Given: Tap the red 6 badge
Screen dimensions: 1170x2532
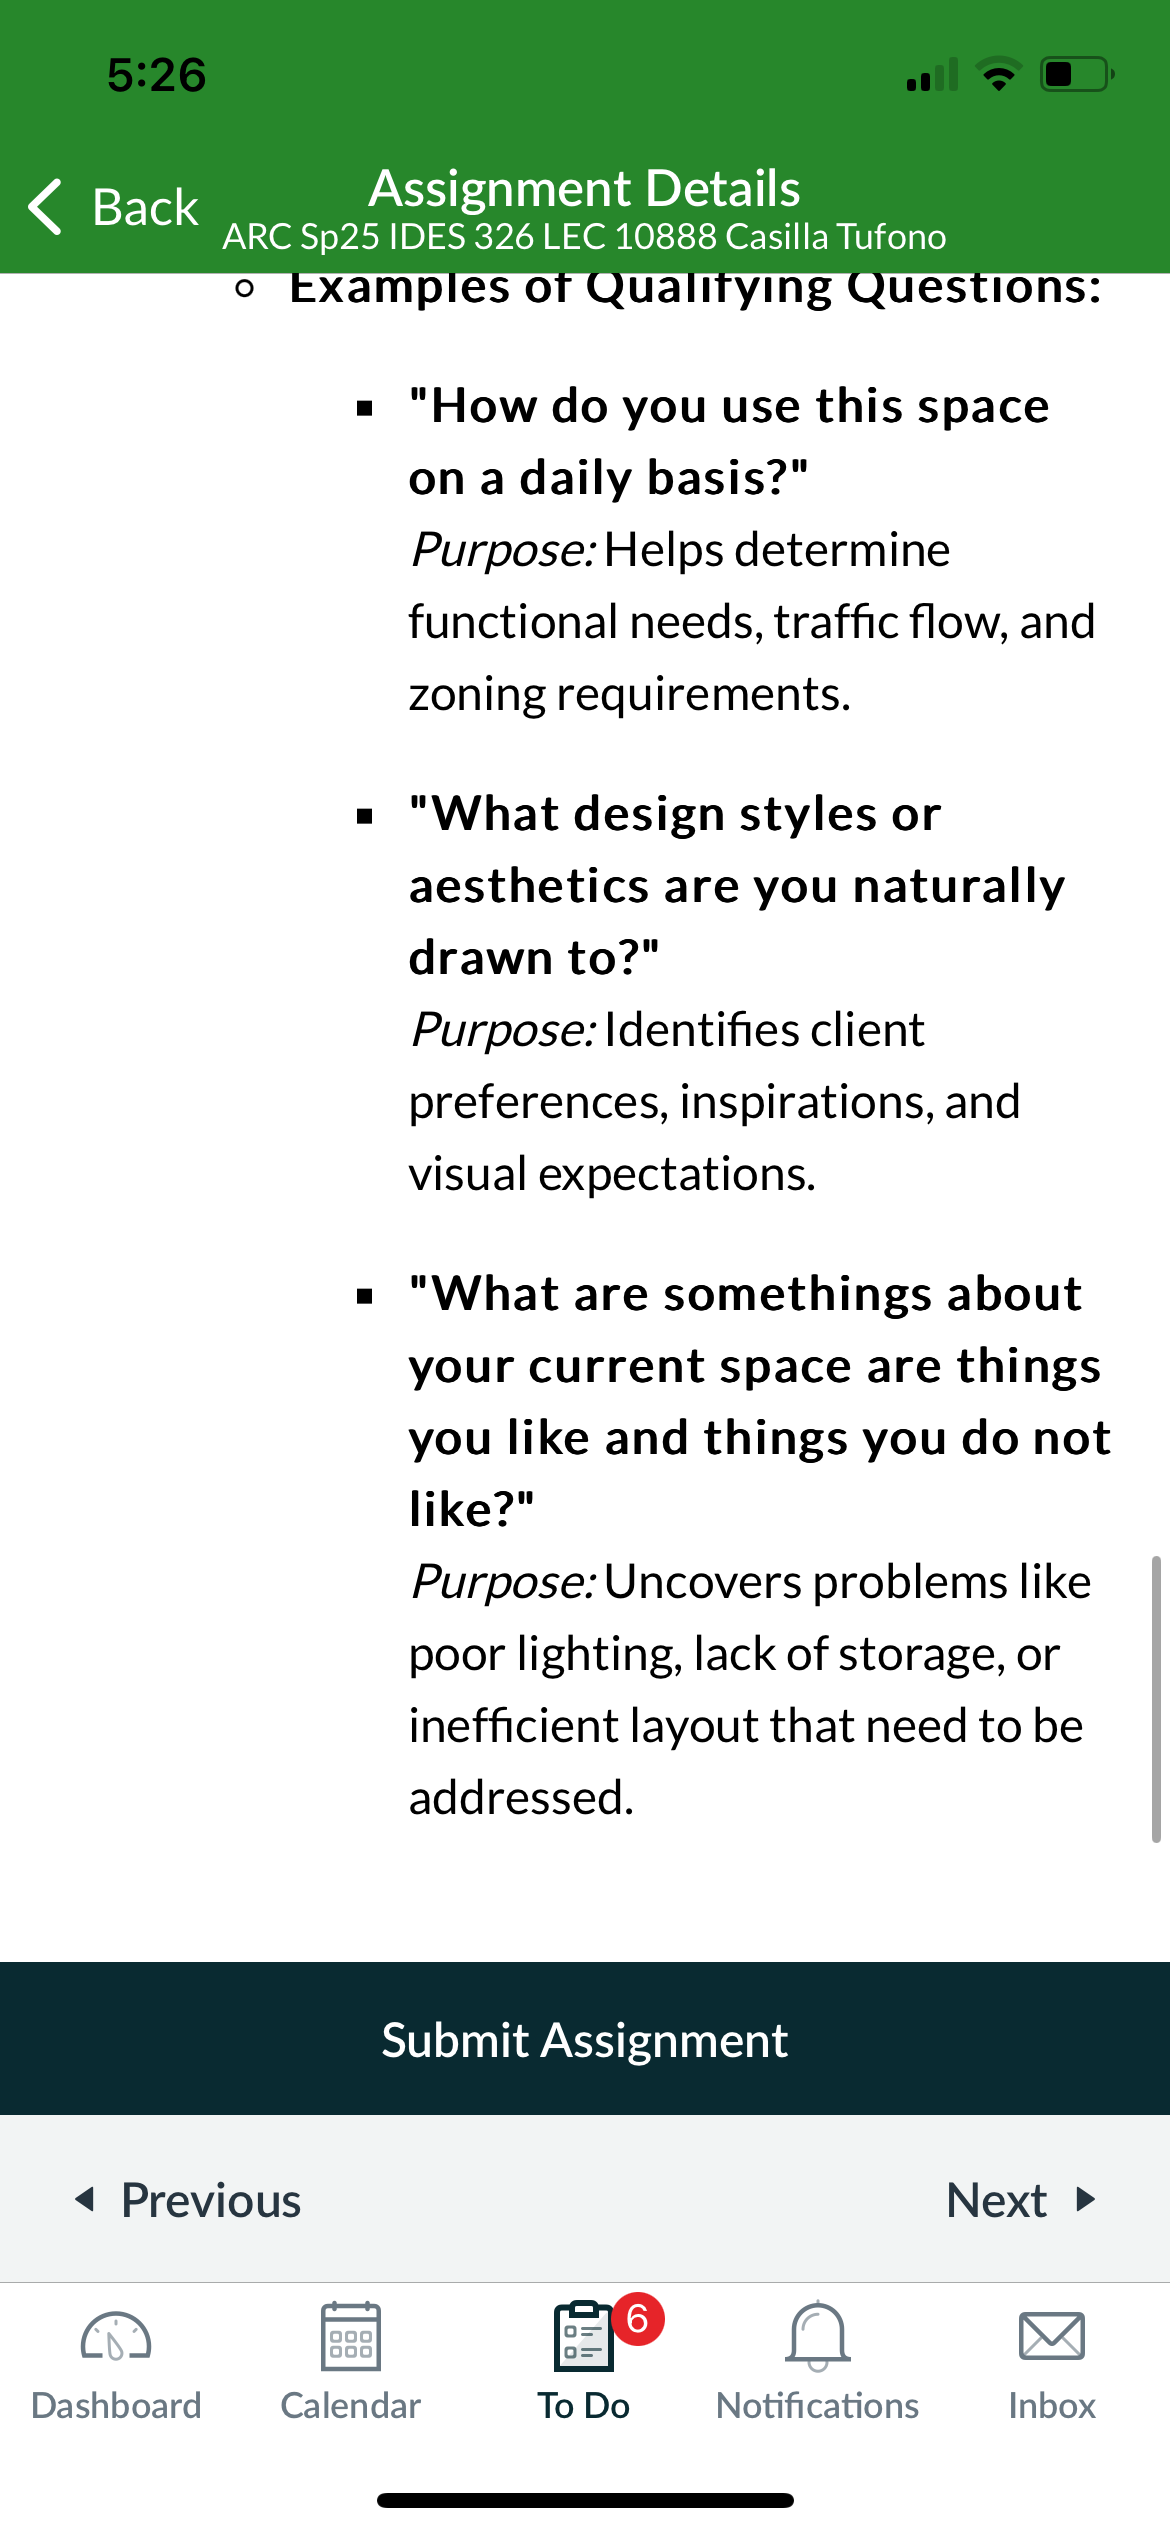Looking at the screenshot, I should point(638,2319).
